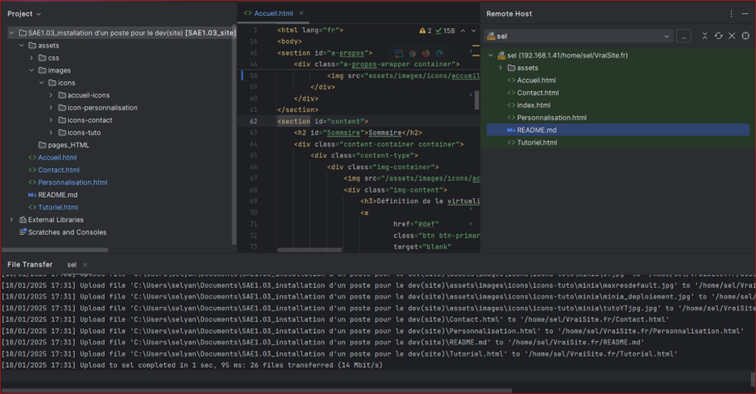The image size is (756, 394).
Task: Expand the accueil-icons folder
Action: tap(51, 95)
